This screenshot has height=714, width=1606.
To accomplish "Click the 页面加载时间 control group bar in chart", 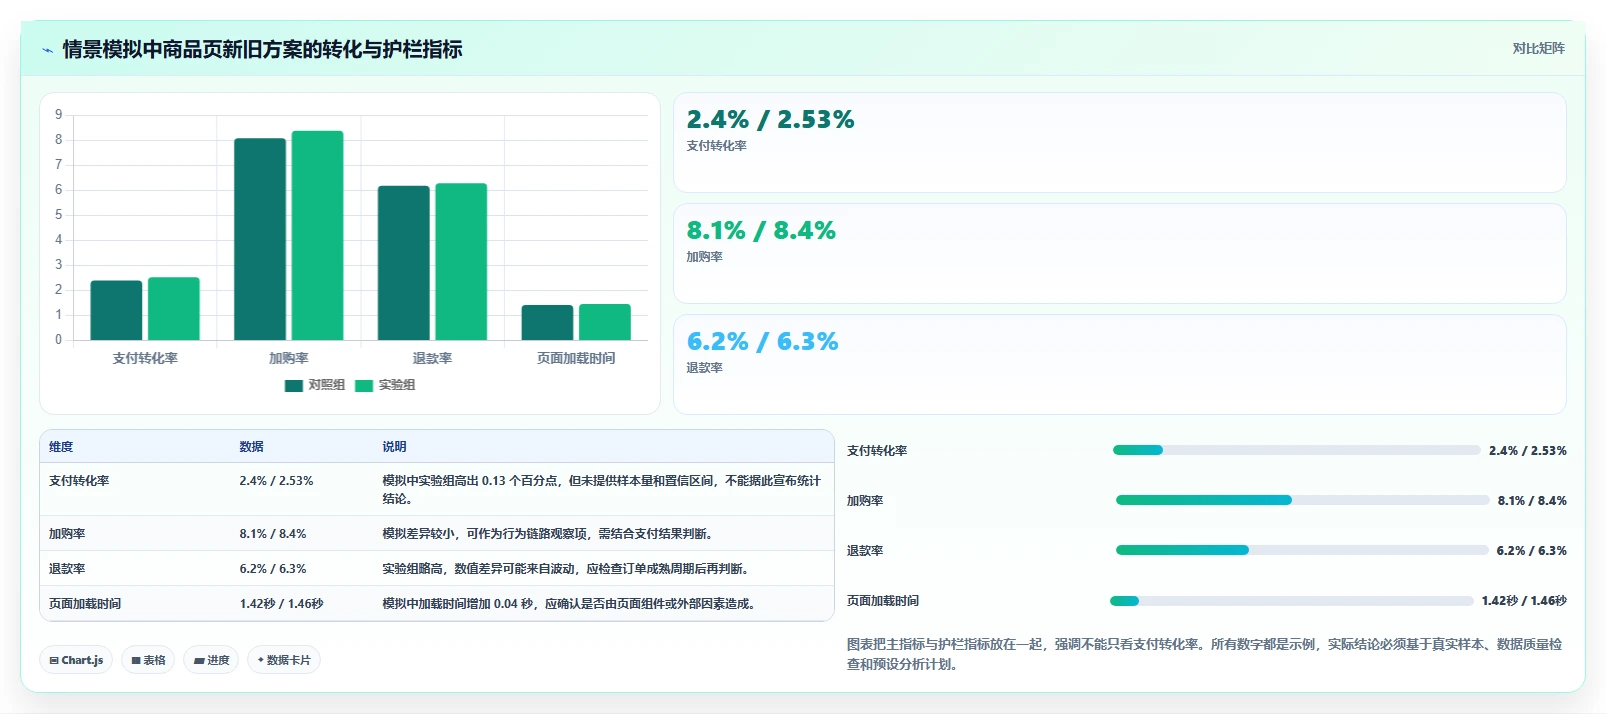I will tap(547, 323).
